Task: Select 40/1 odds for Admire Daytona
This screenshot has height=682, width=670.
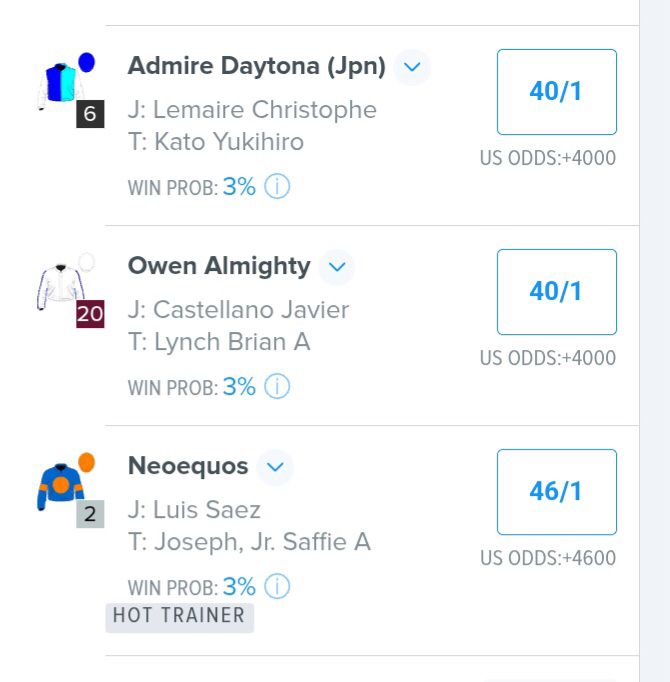Action: click(556, 92)
